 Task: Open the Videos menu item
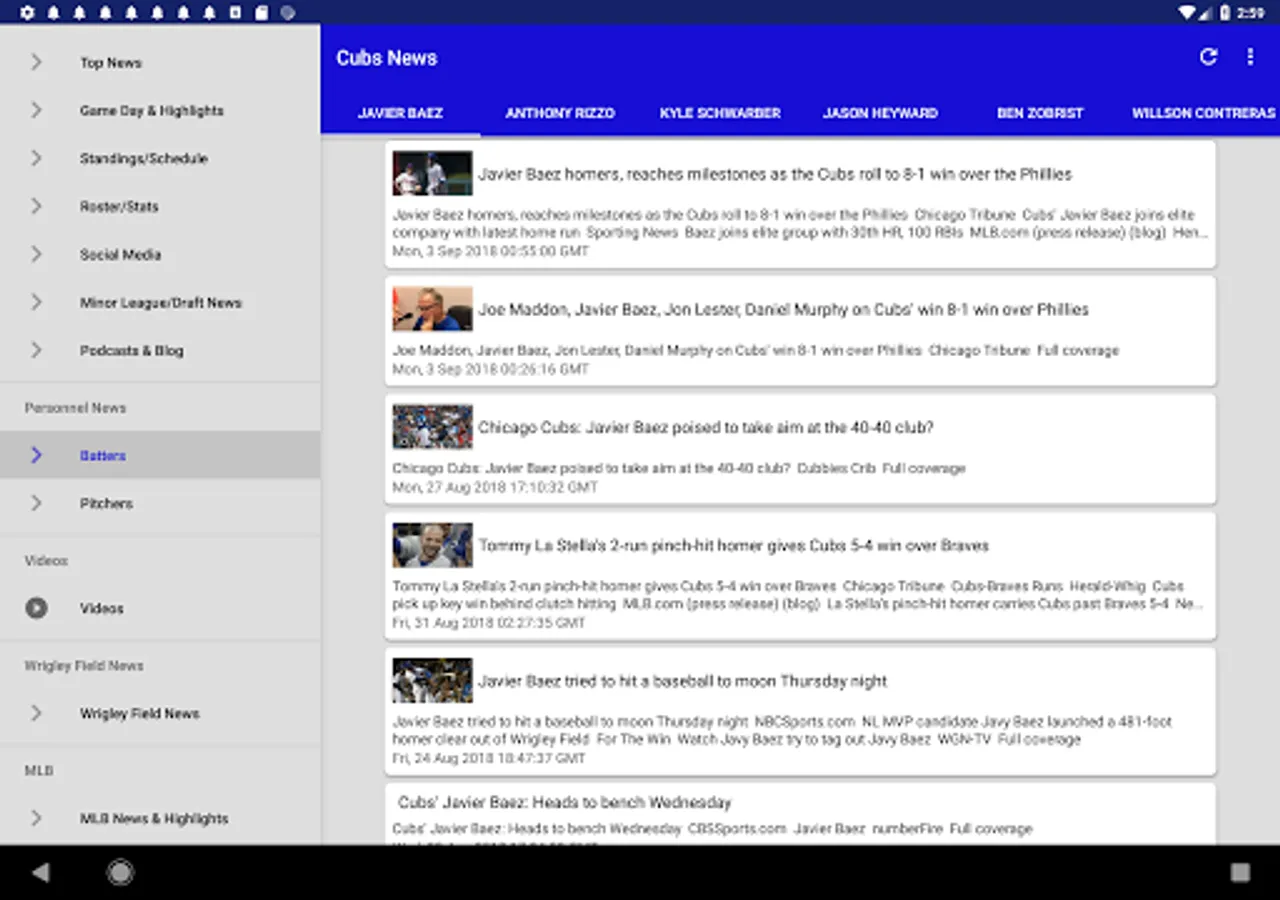click(x=160, y=608)
